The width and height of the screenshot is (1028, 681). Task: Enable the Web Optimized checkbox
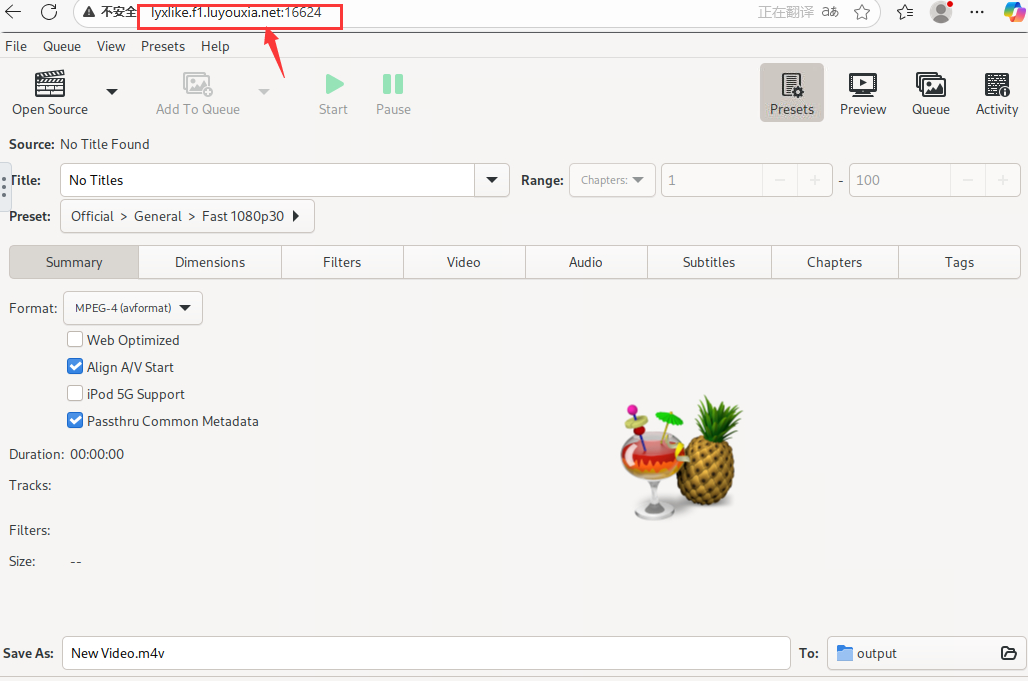[x=75, y=340]
